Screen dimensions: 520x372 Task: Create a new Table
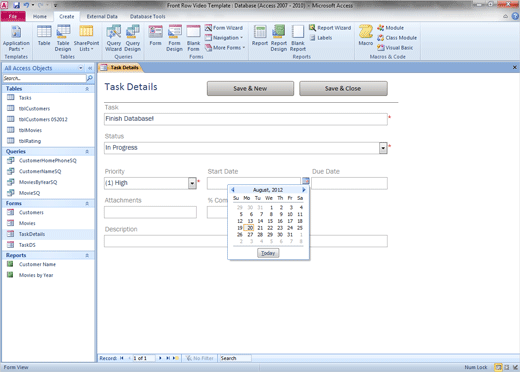click(x=44, y=36)
